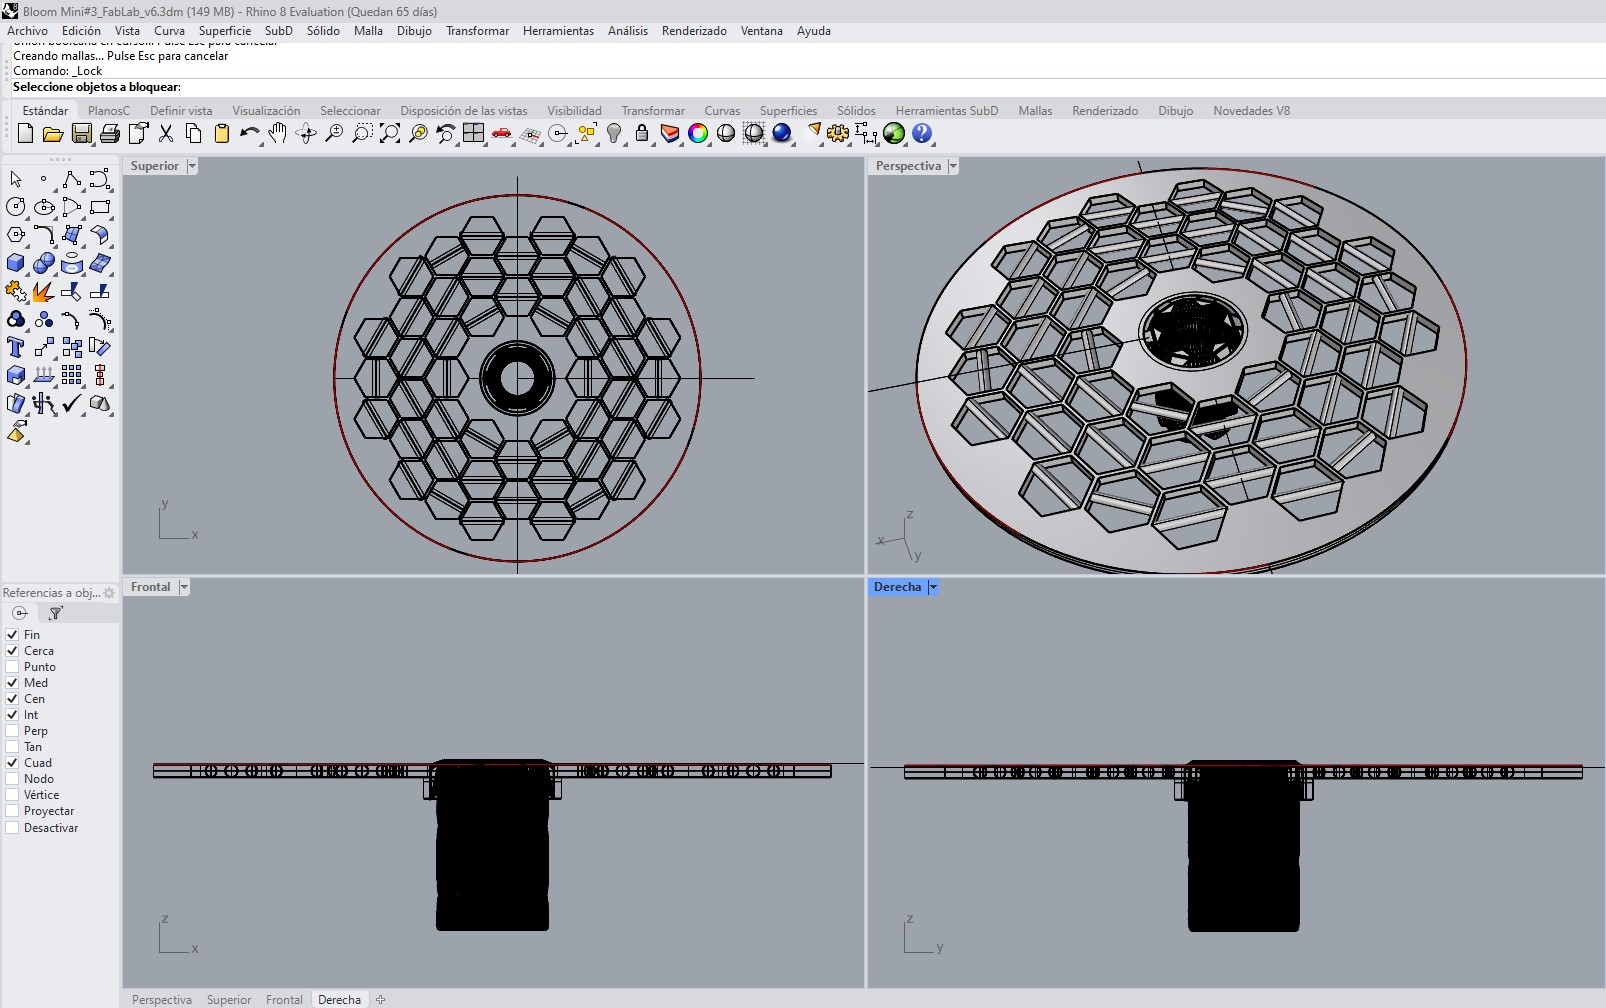Enable the Tan object snap
Viewport: 1606px width, 1008px height.
(13, 747)
